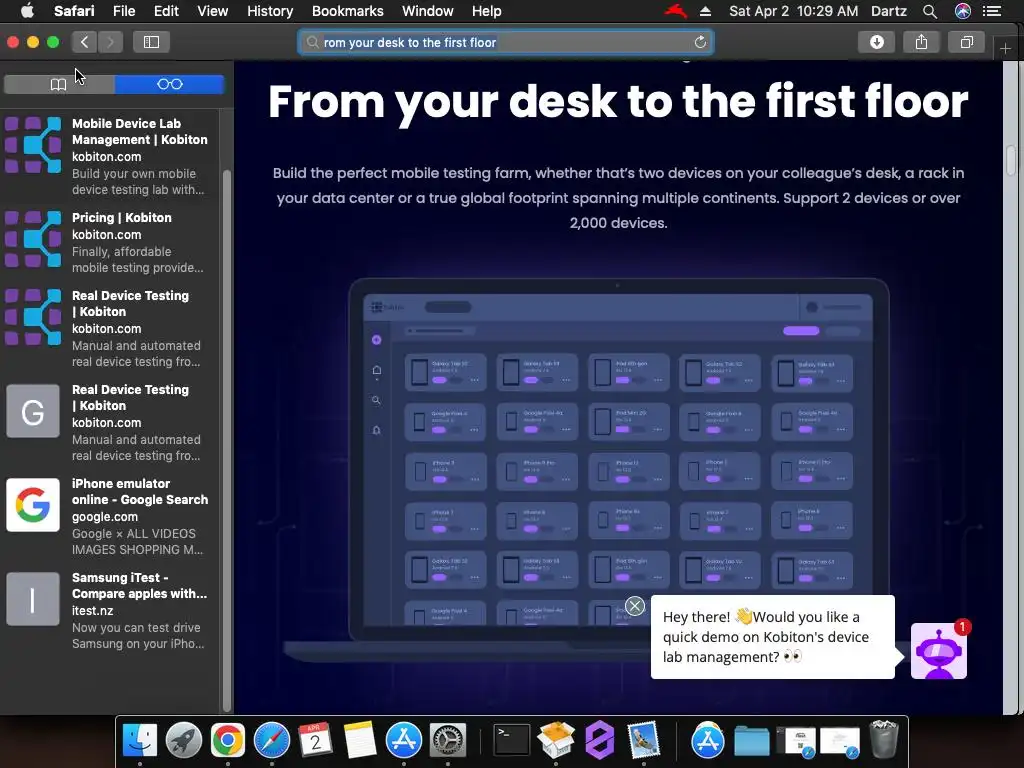This screenshot has height=768, width=1024.
Task: Open Real Device Testing item with Kobiton logo
Action: click(x=110, y=328)
